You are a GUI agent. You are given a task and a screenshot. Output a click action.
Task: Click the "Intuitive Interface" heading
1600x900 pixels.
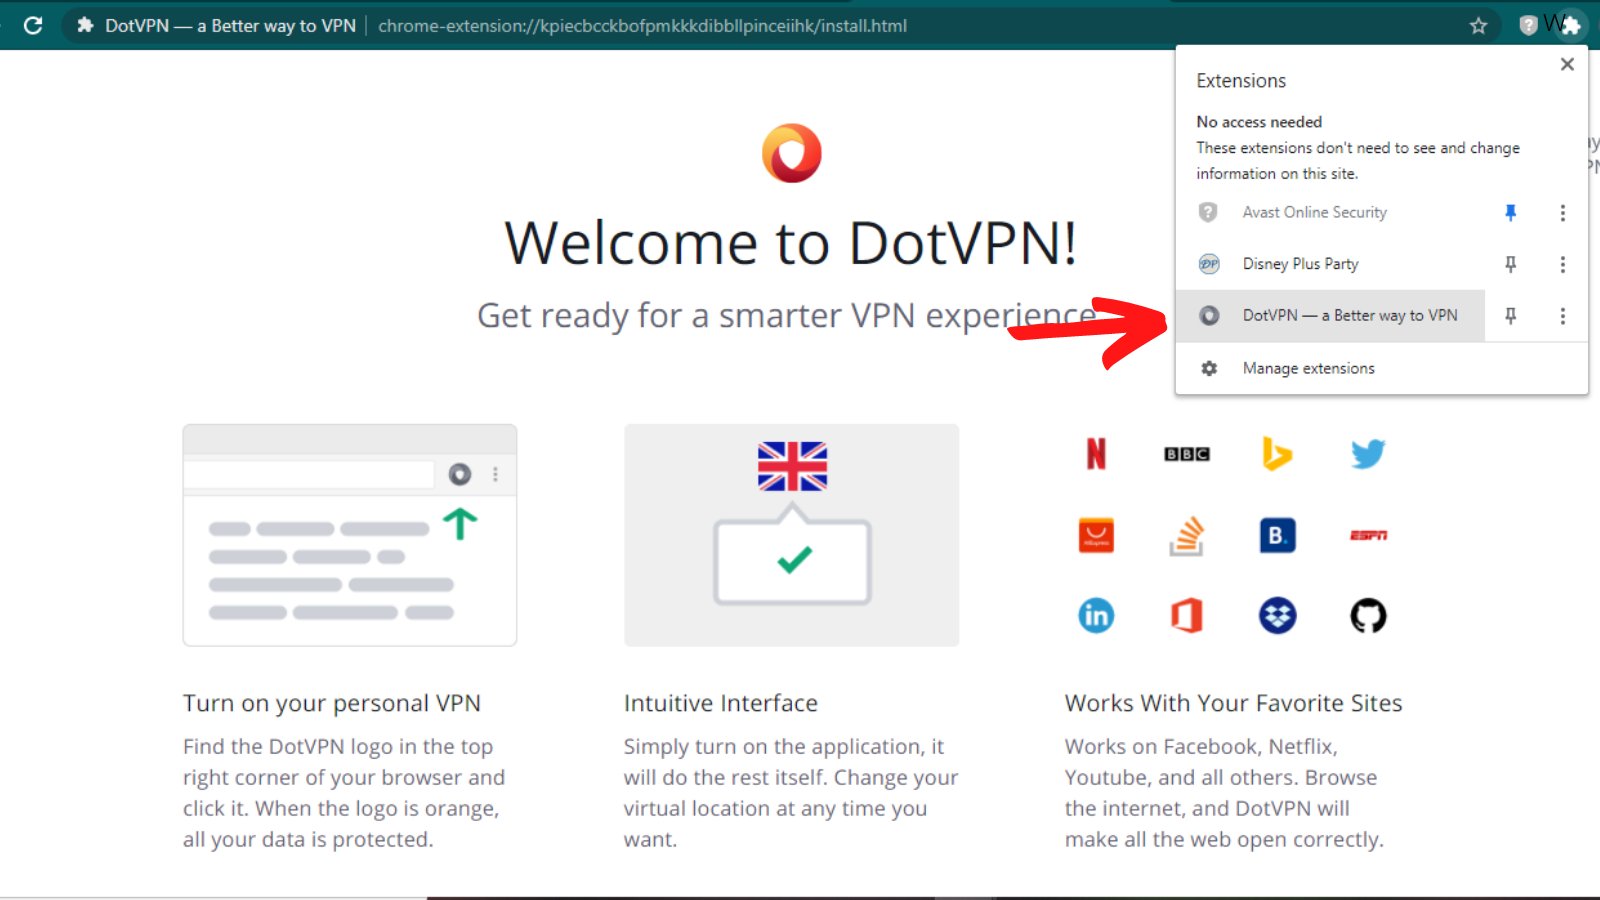[x=721, y=704]
